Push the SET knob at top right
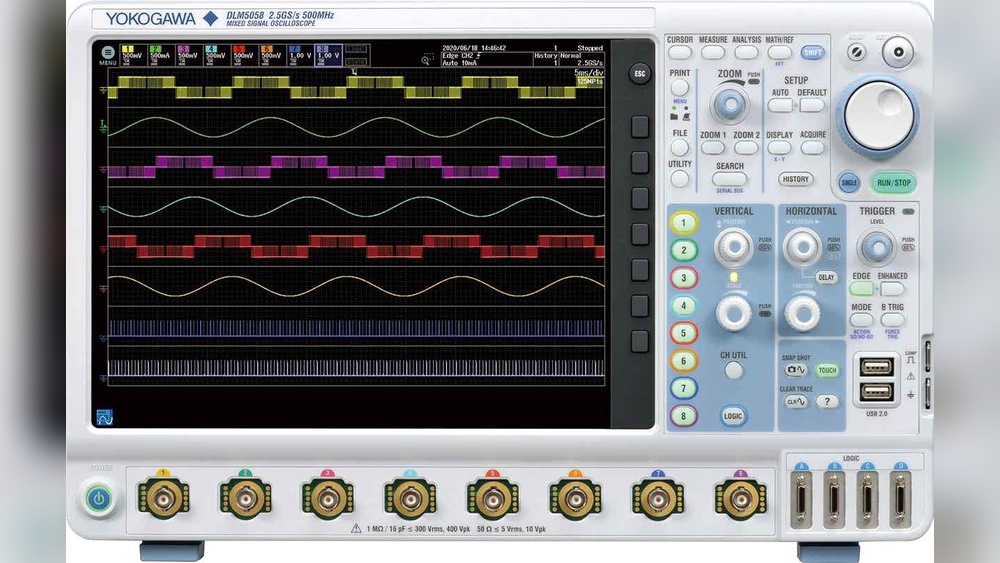 click(898, 52)
